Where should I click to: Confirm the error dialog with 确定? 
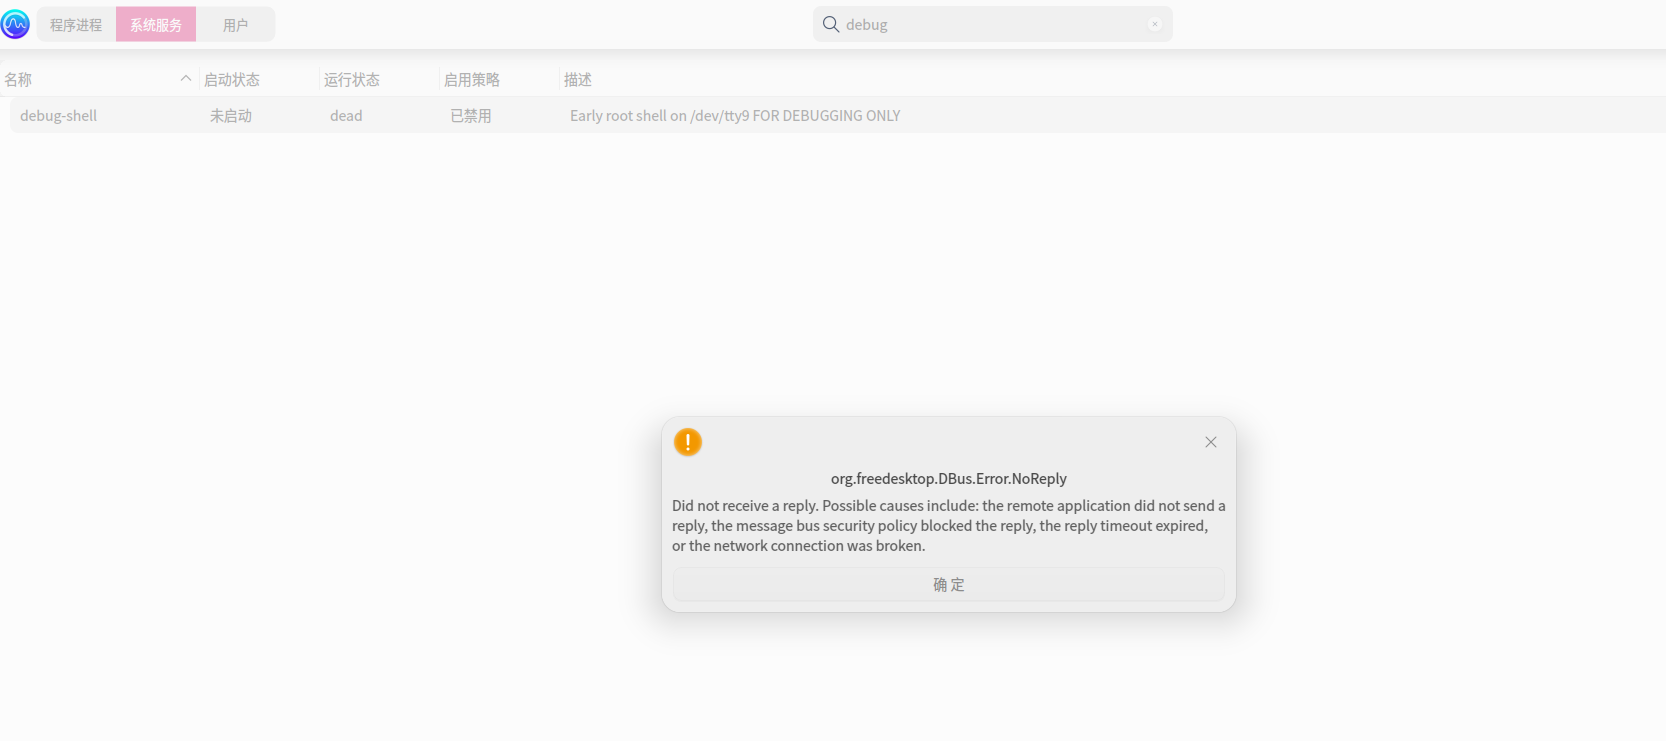(x=949, y=585)
